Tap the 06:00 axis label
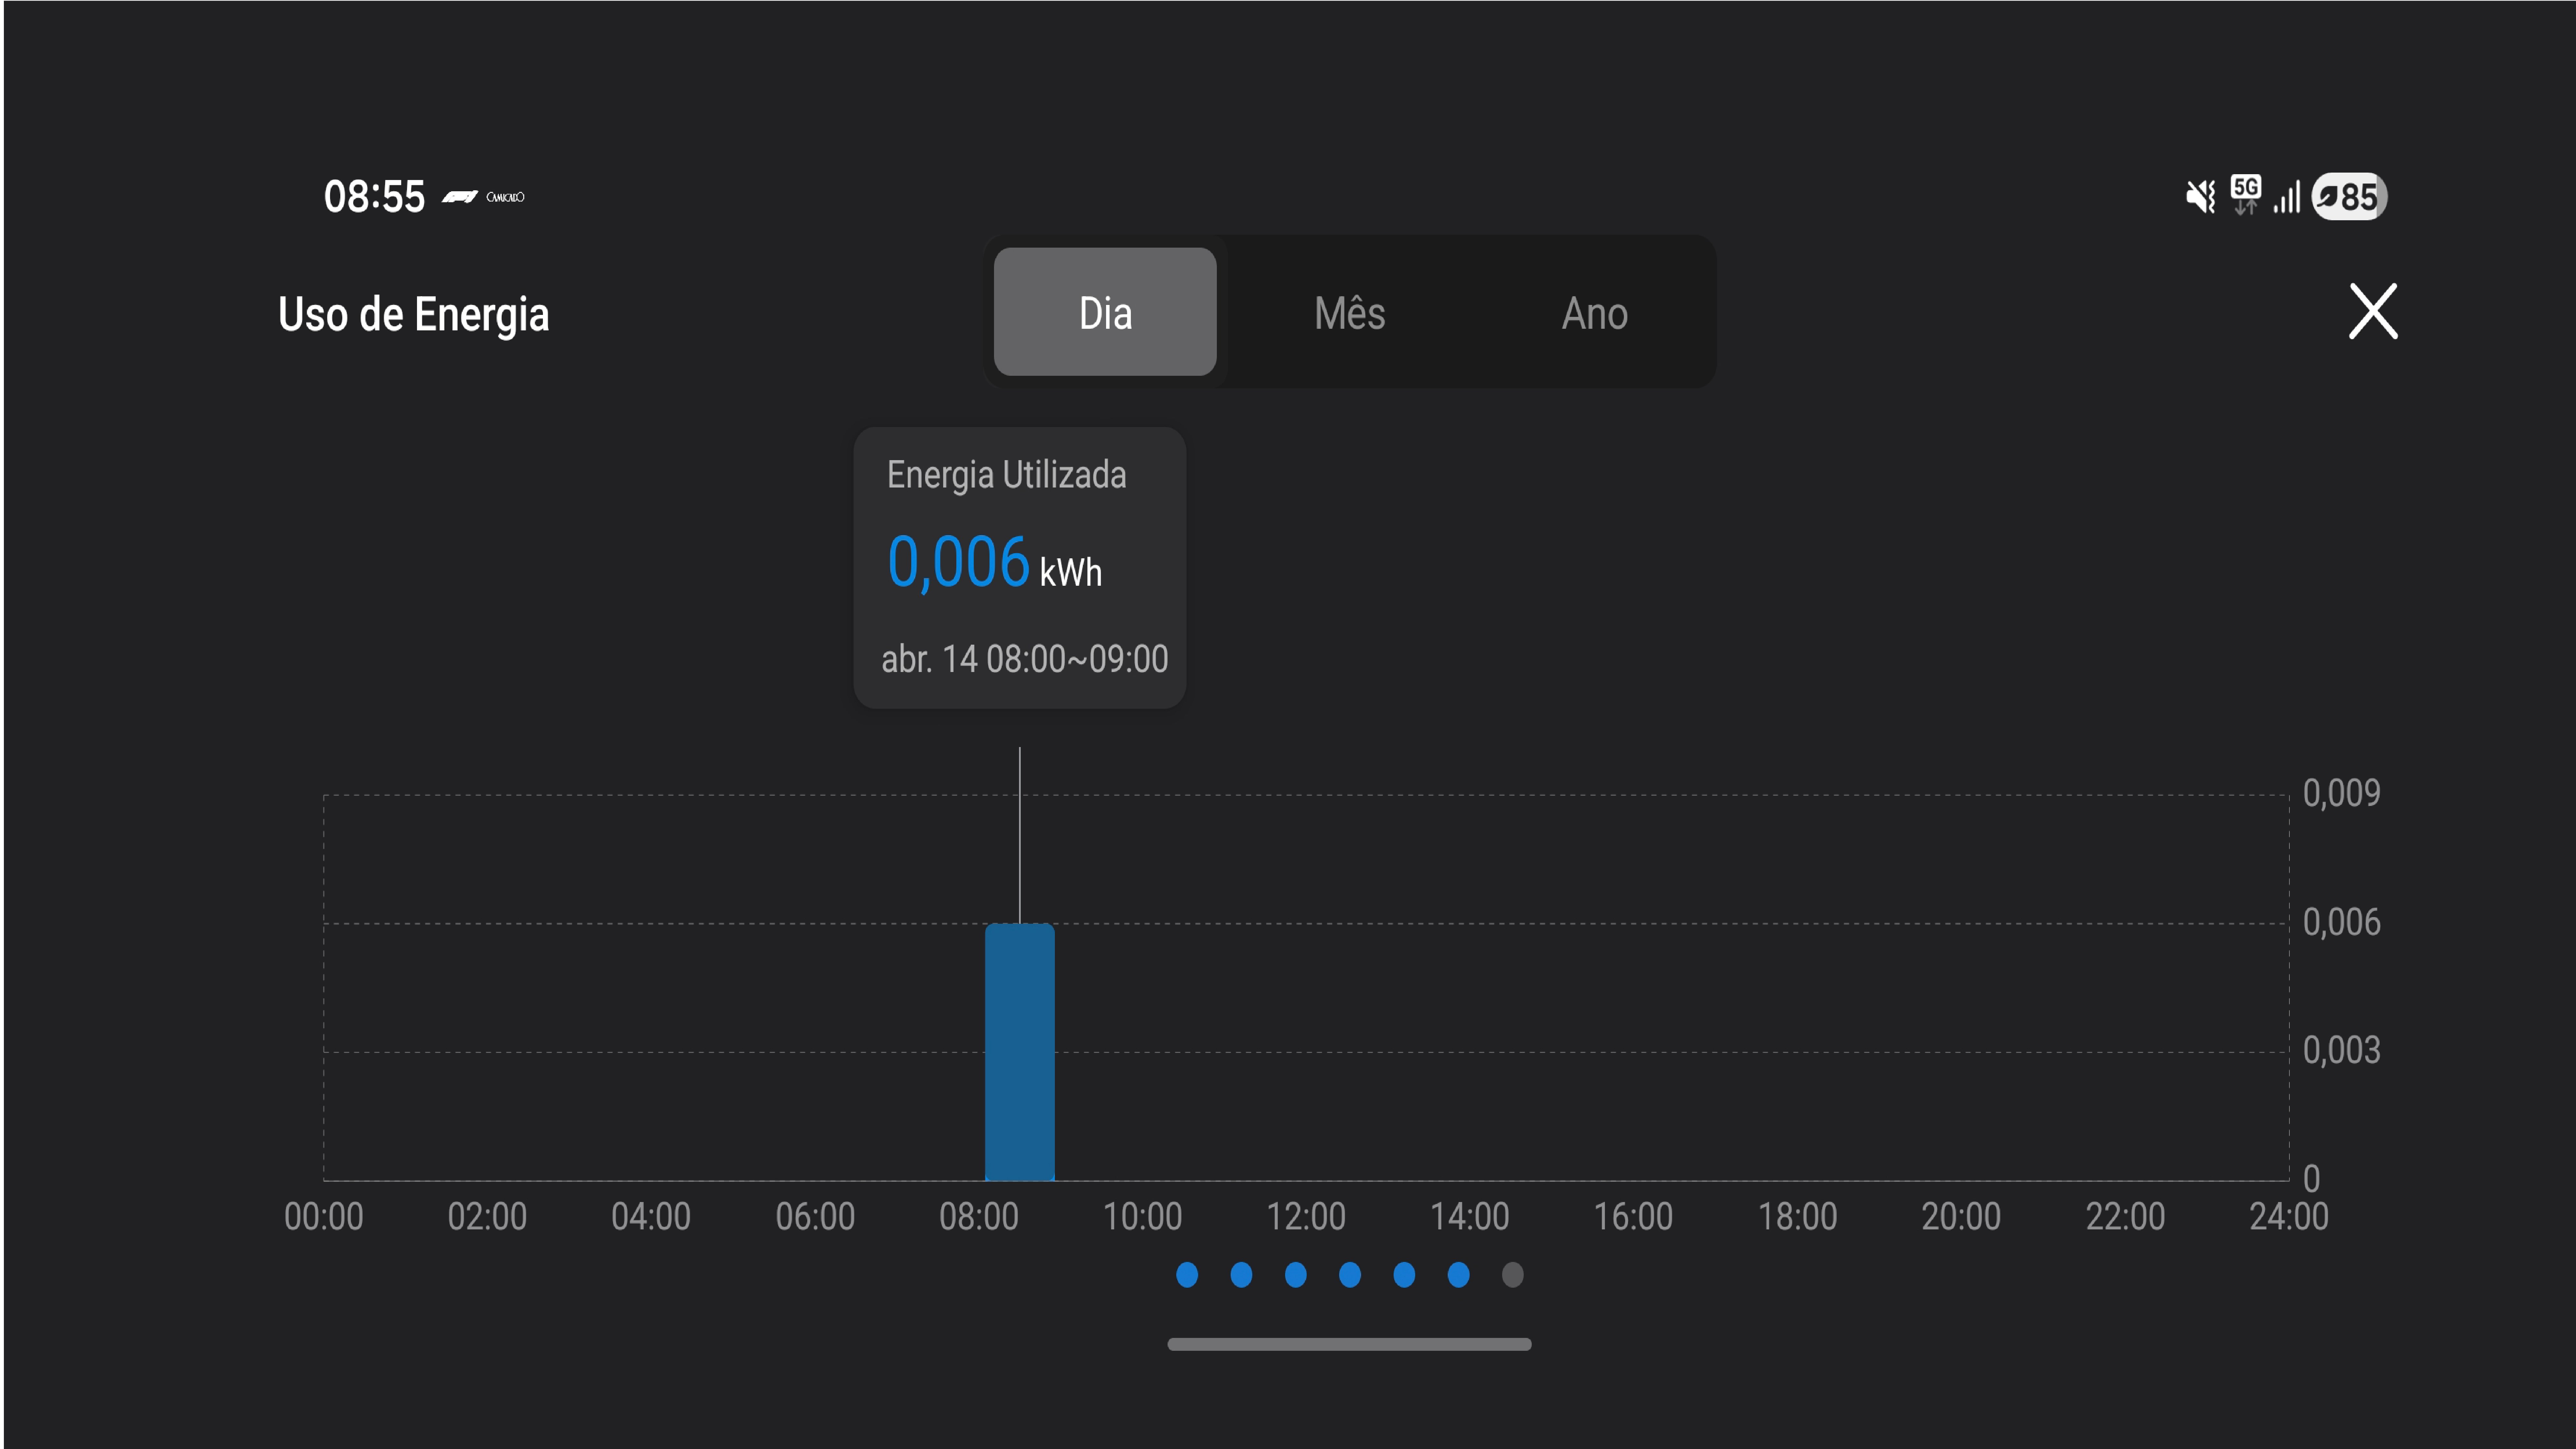This screenshot has width=2576, height=1449. 815,1217
